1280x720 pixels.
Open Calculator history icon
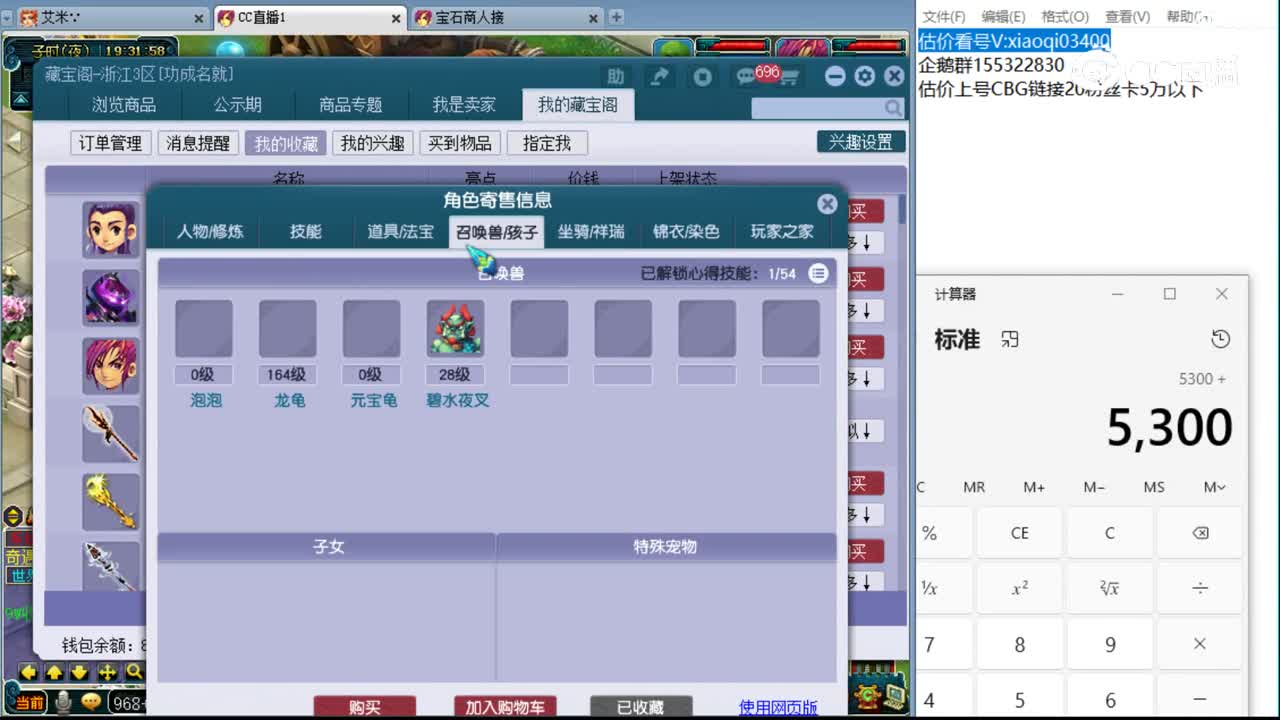pyautogui.click(x=1220, y=339)
